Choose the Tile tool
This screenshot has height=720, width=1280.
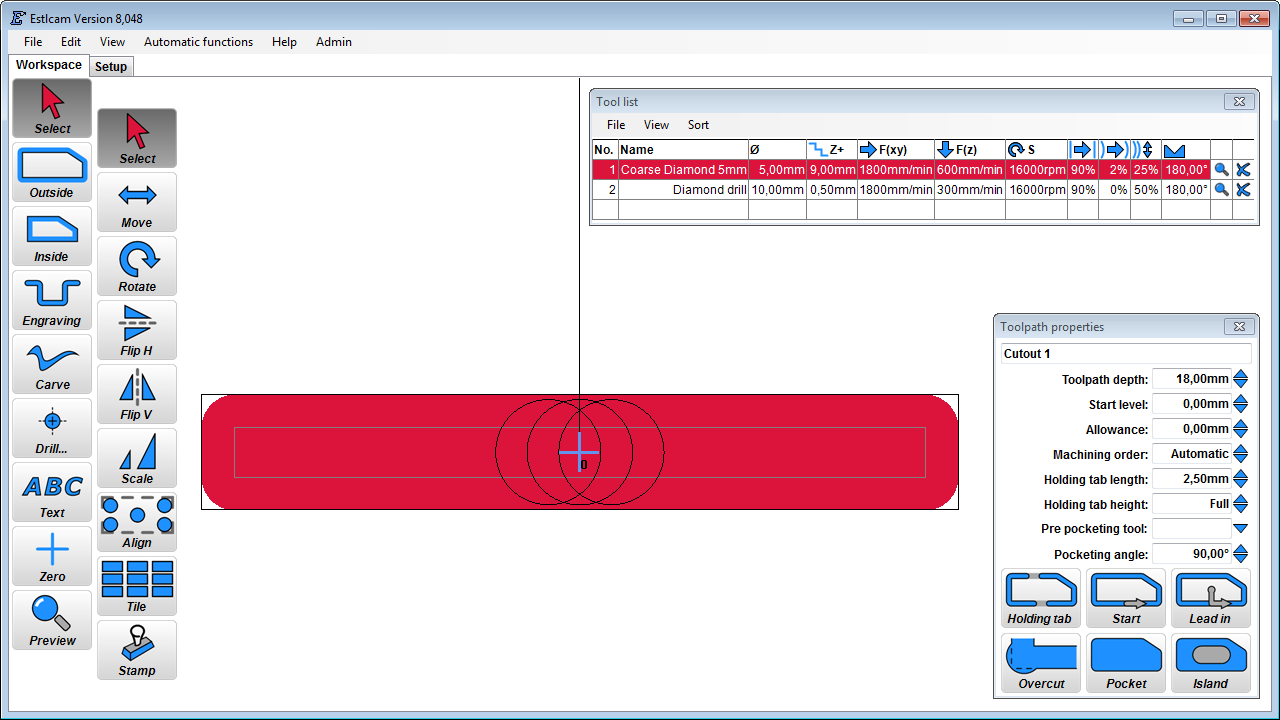137,586
